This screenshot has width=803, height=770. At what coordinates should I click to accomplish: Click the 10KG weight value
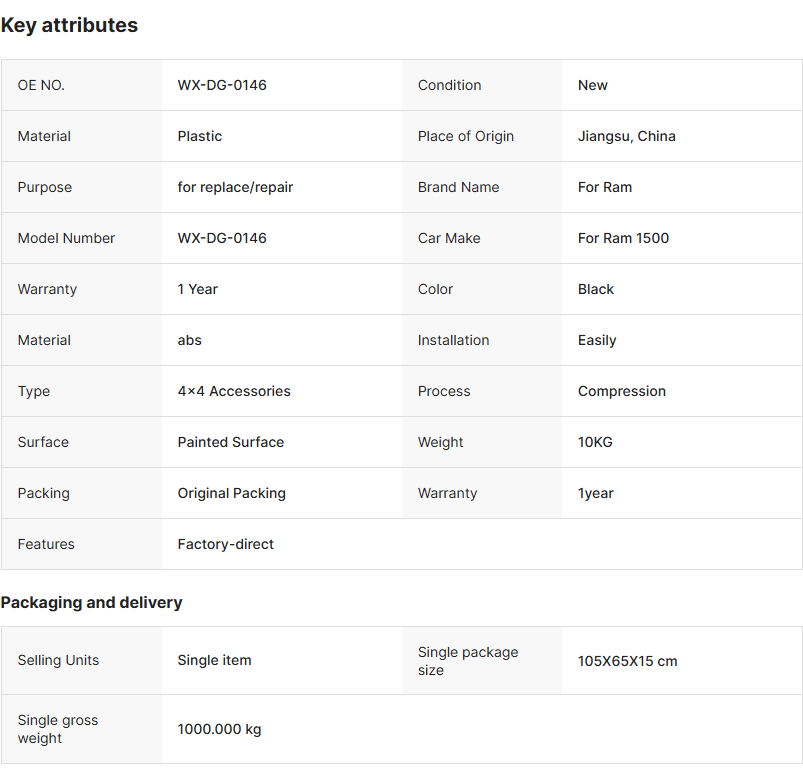pyautogui.click(x=595, y=442)
